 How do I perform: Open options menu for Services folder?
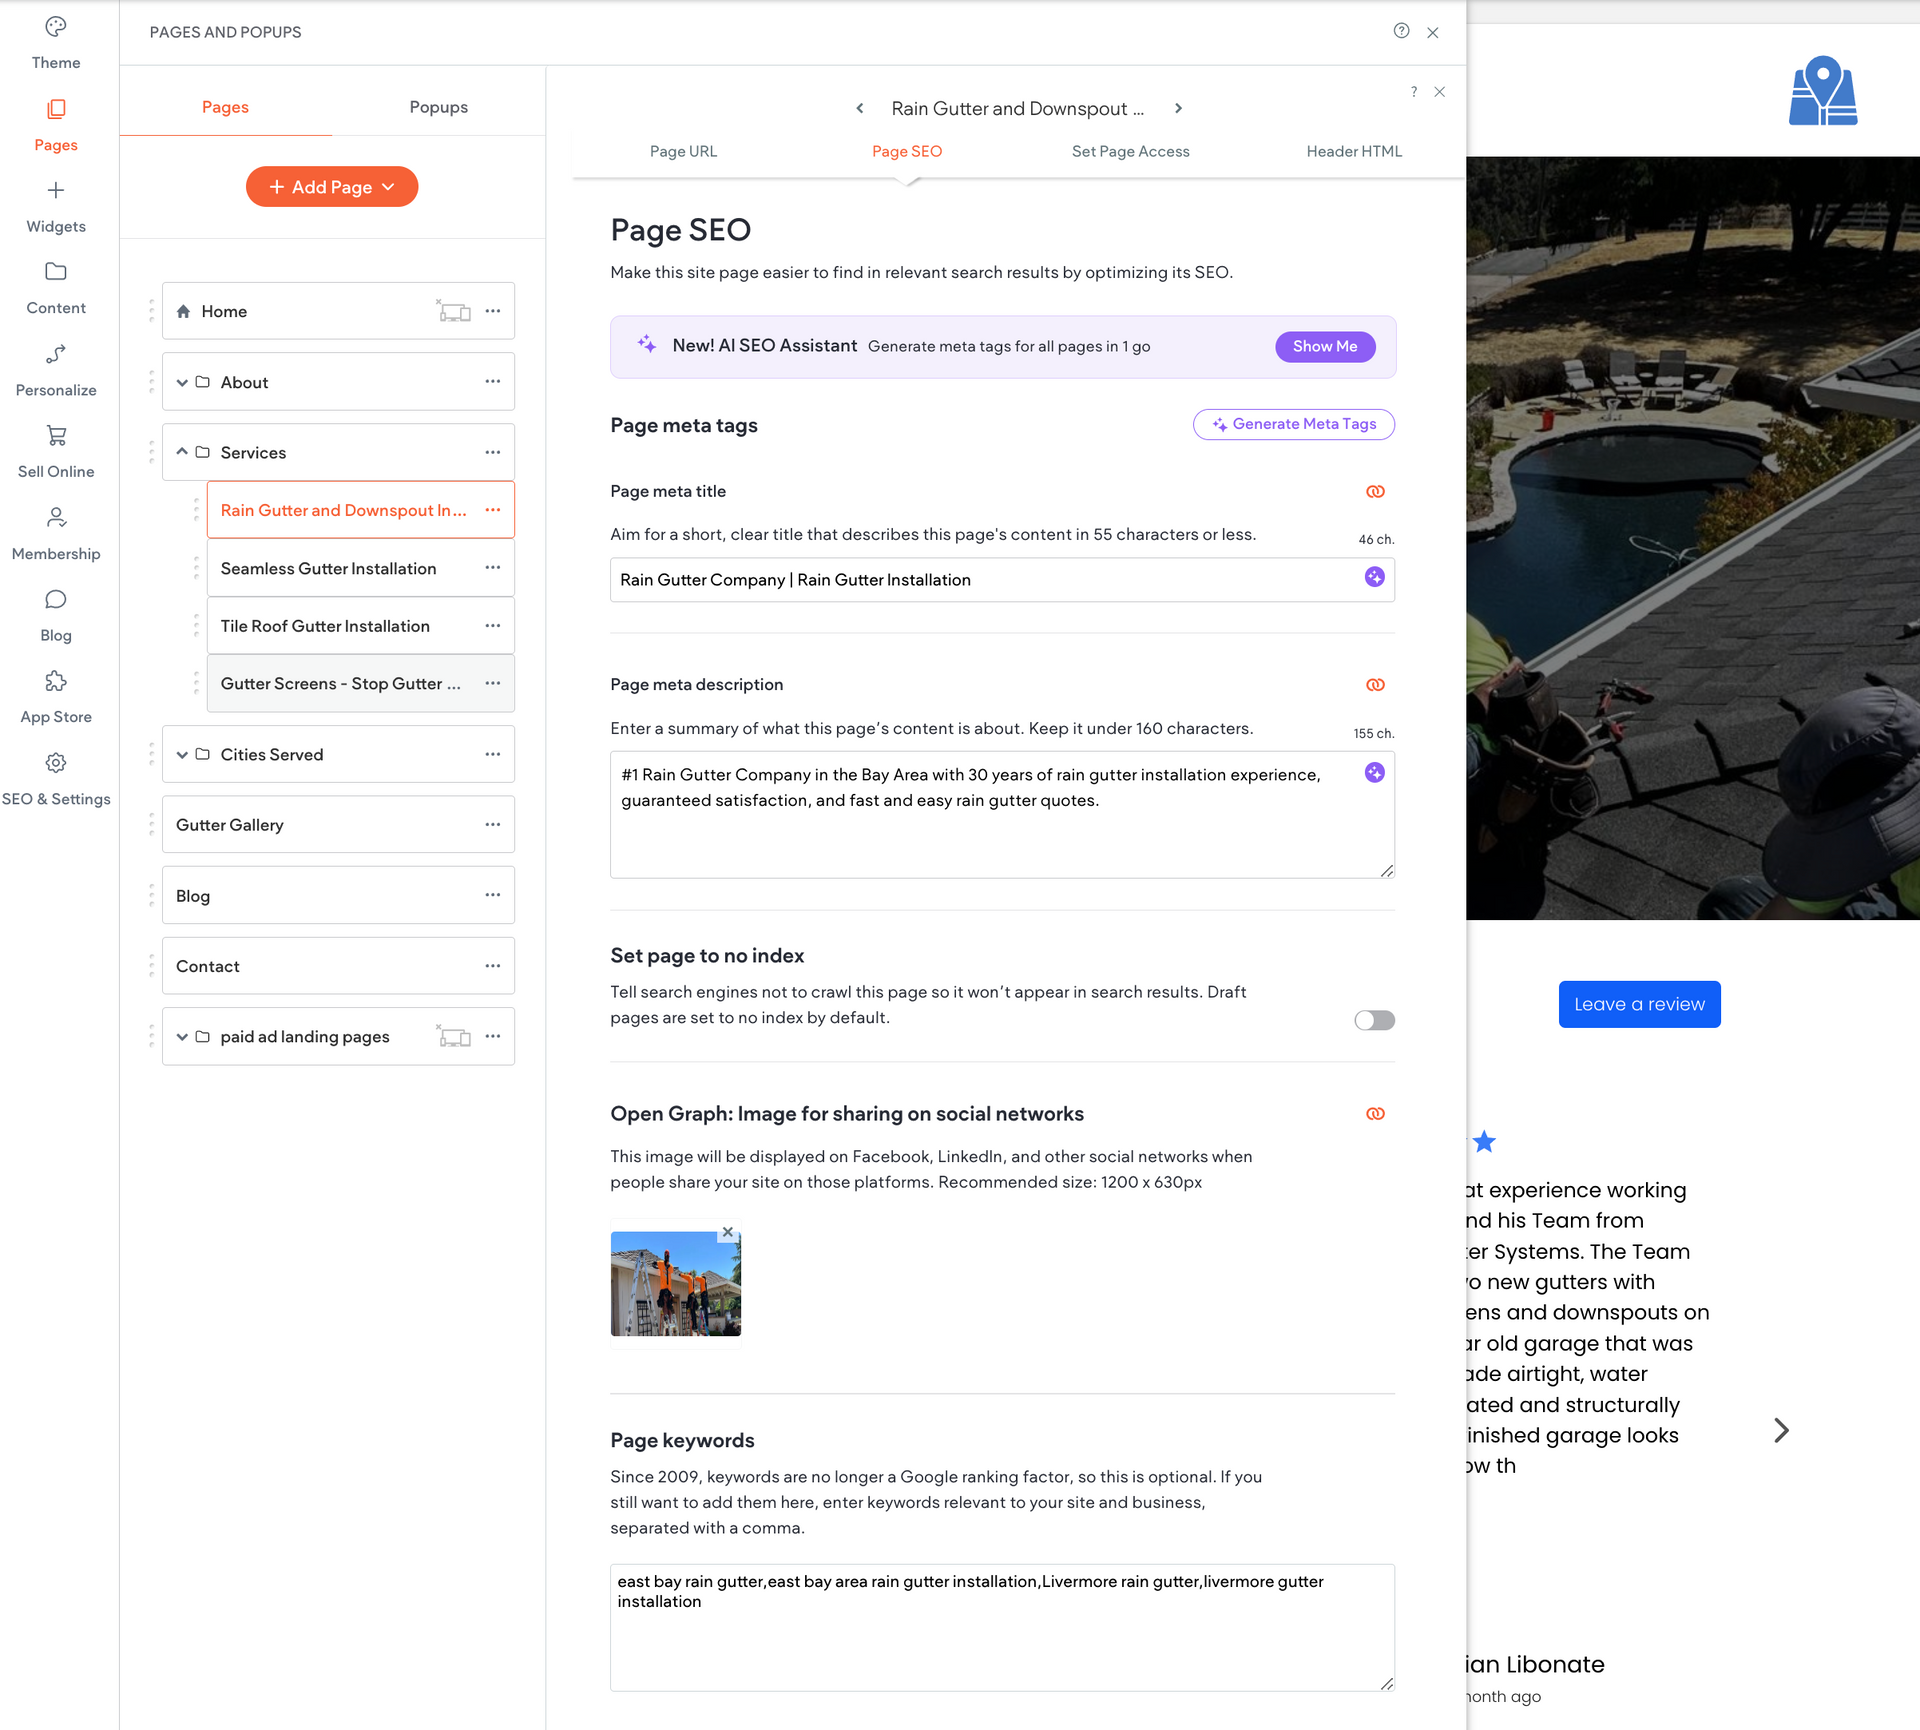coord(493,452)
